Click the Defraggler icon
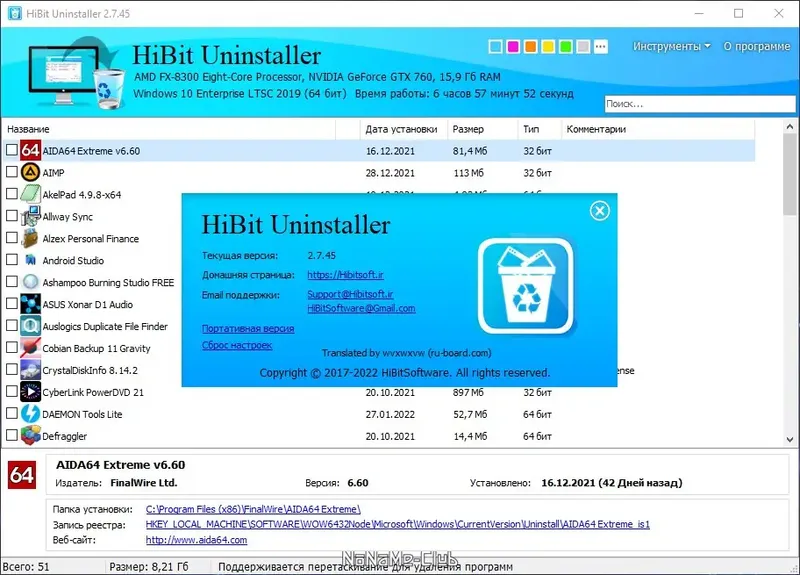The width and height of the screenshot is (800, 575). (30, 436)
